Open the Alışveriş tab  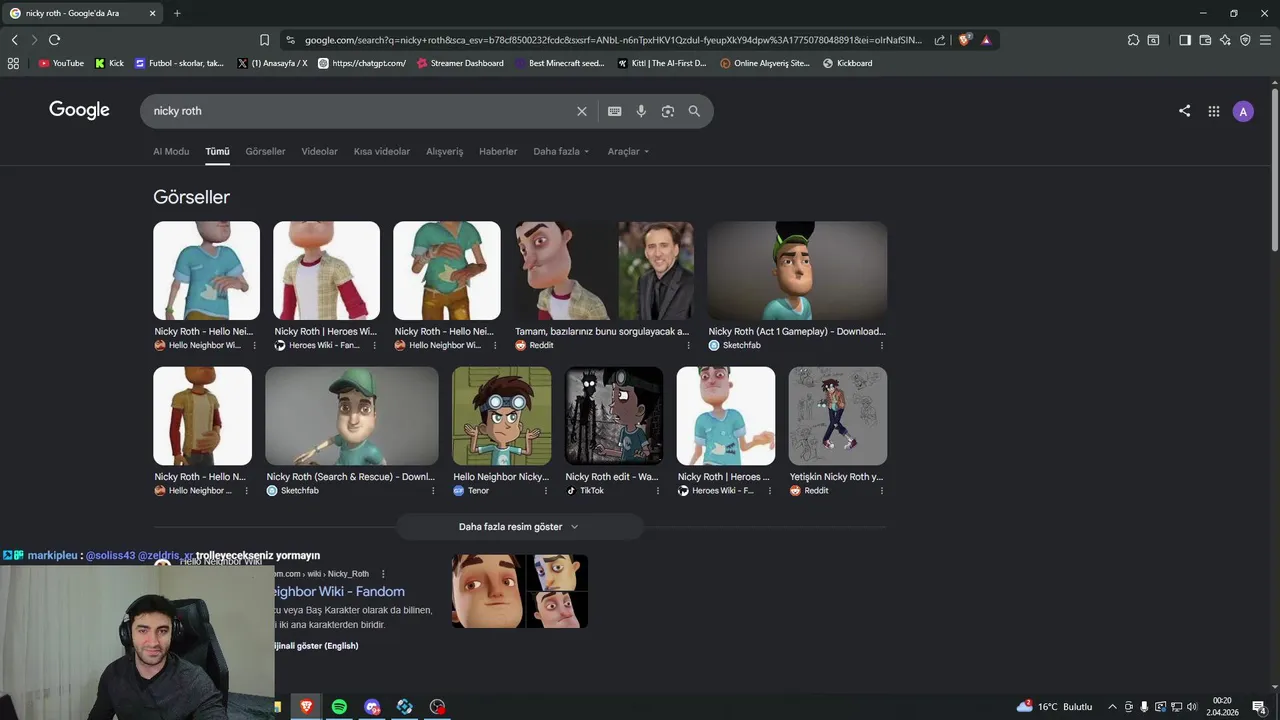tap(445, 152)
